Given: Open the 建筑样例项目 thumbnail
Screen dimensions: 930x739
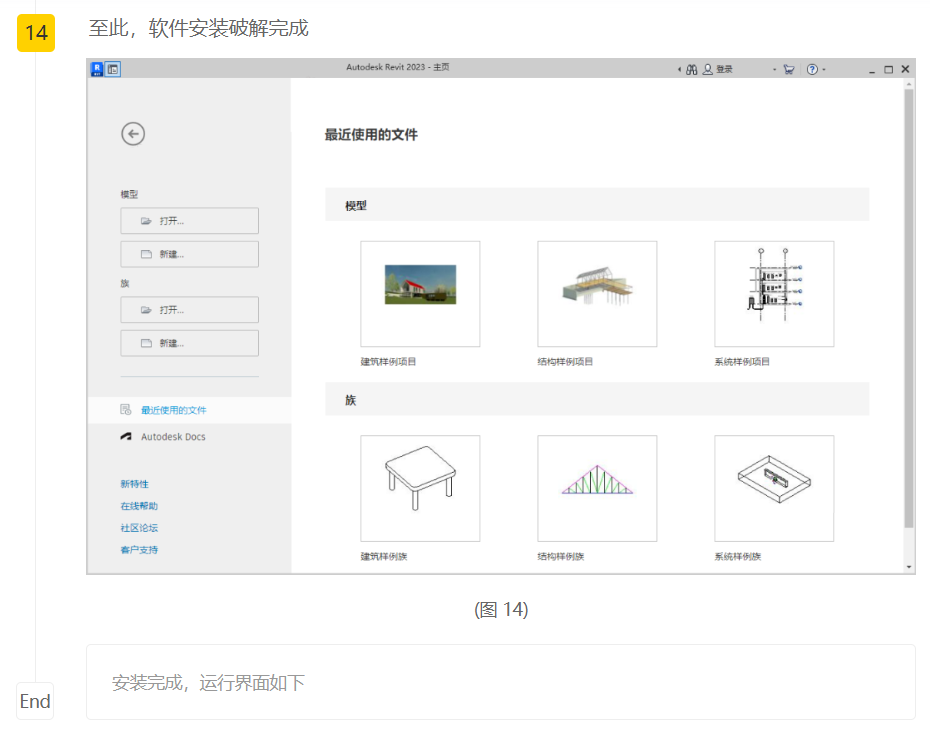Looking at the screenshot, I should (x=420, y=293).
